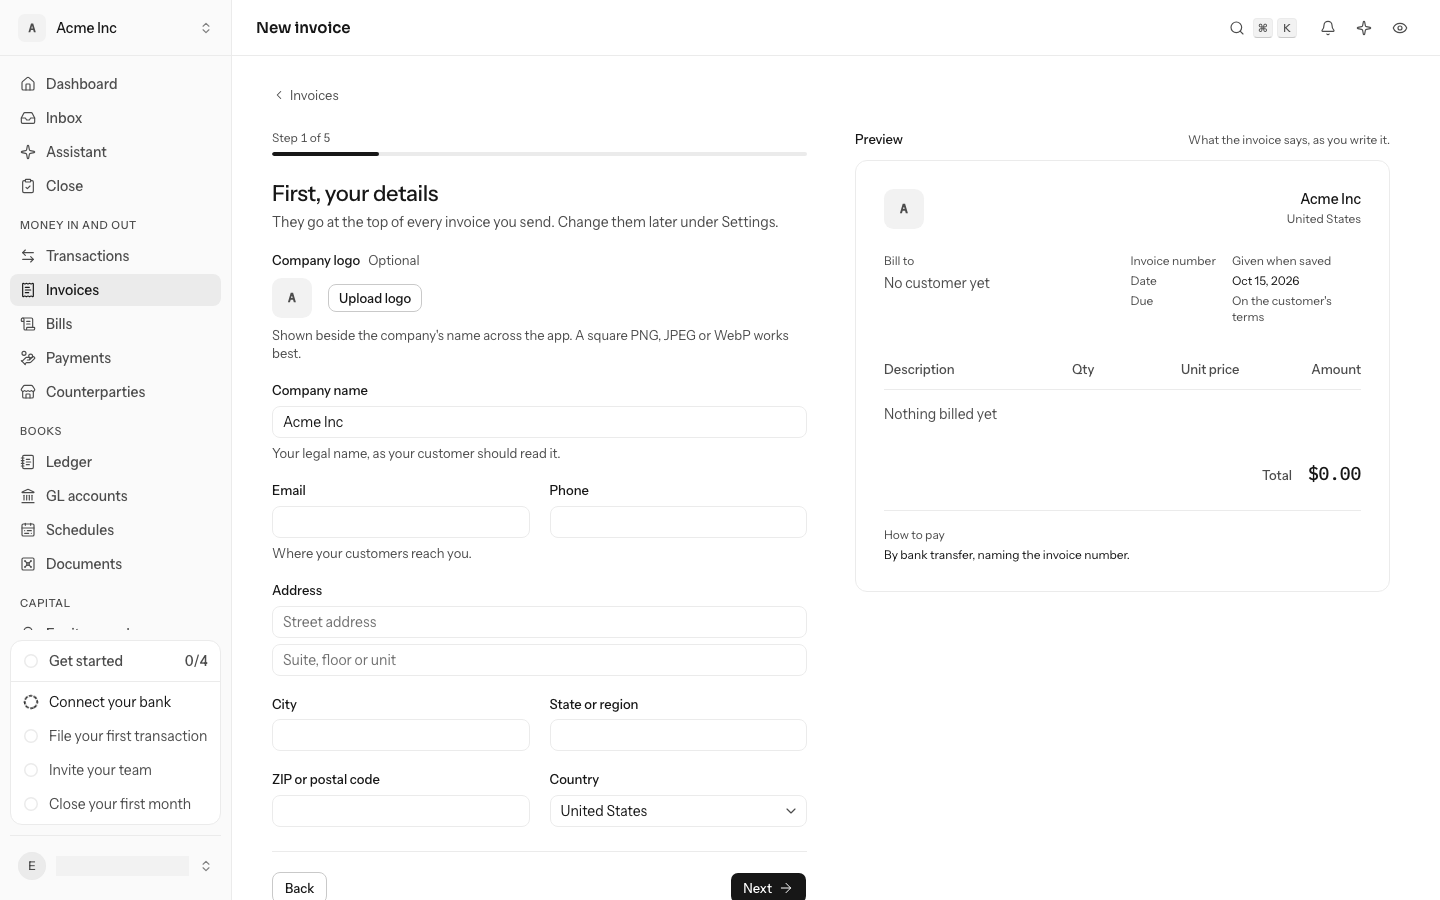Focus the Phone input field
Viewport: 1440px width, 900px height.
pyautogui.click(x=678, y=522)
